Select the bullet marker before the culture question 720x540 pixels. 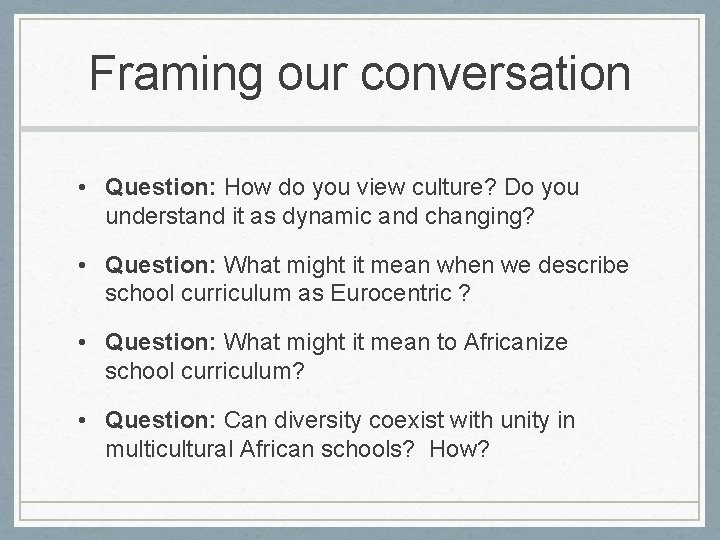point(82,188)
